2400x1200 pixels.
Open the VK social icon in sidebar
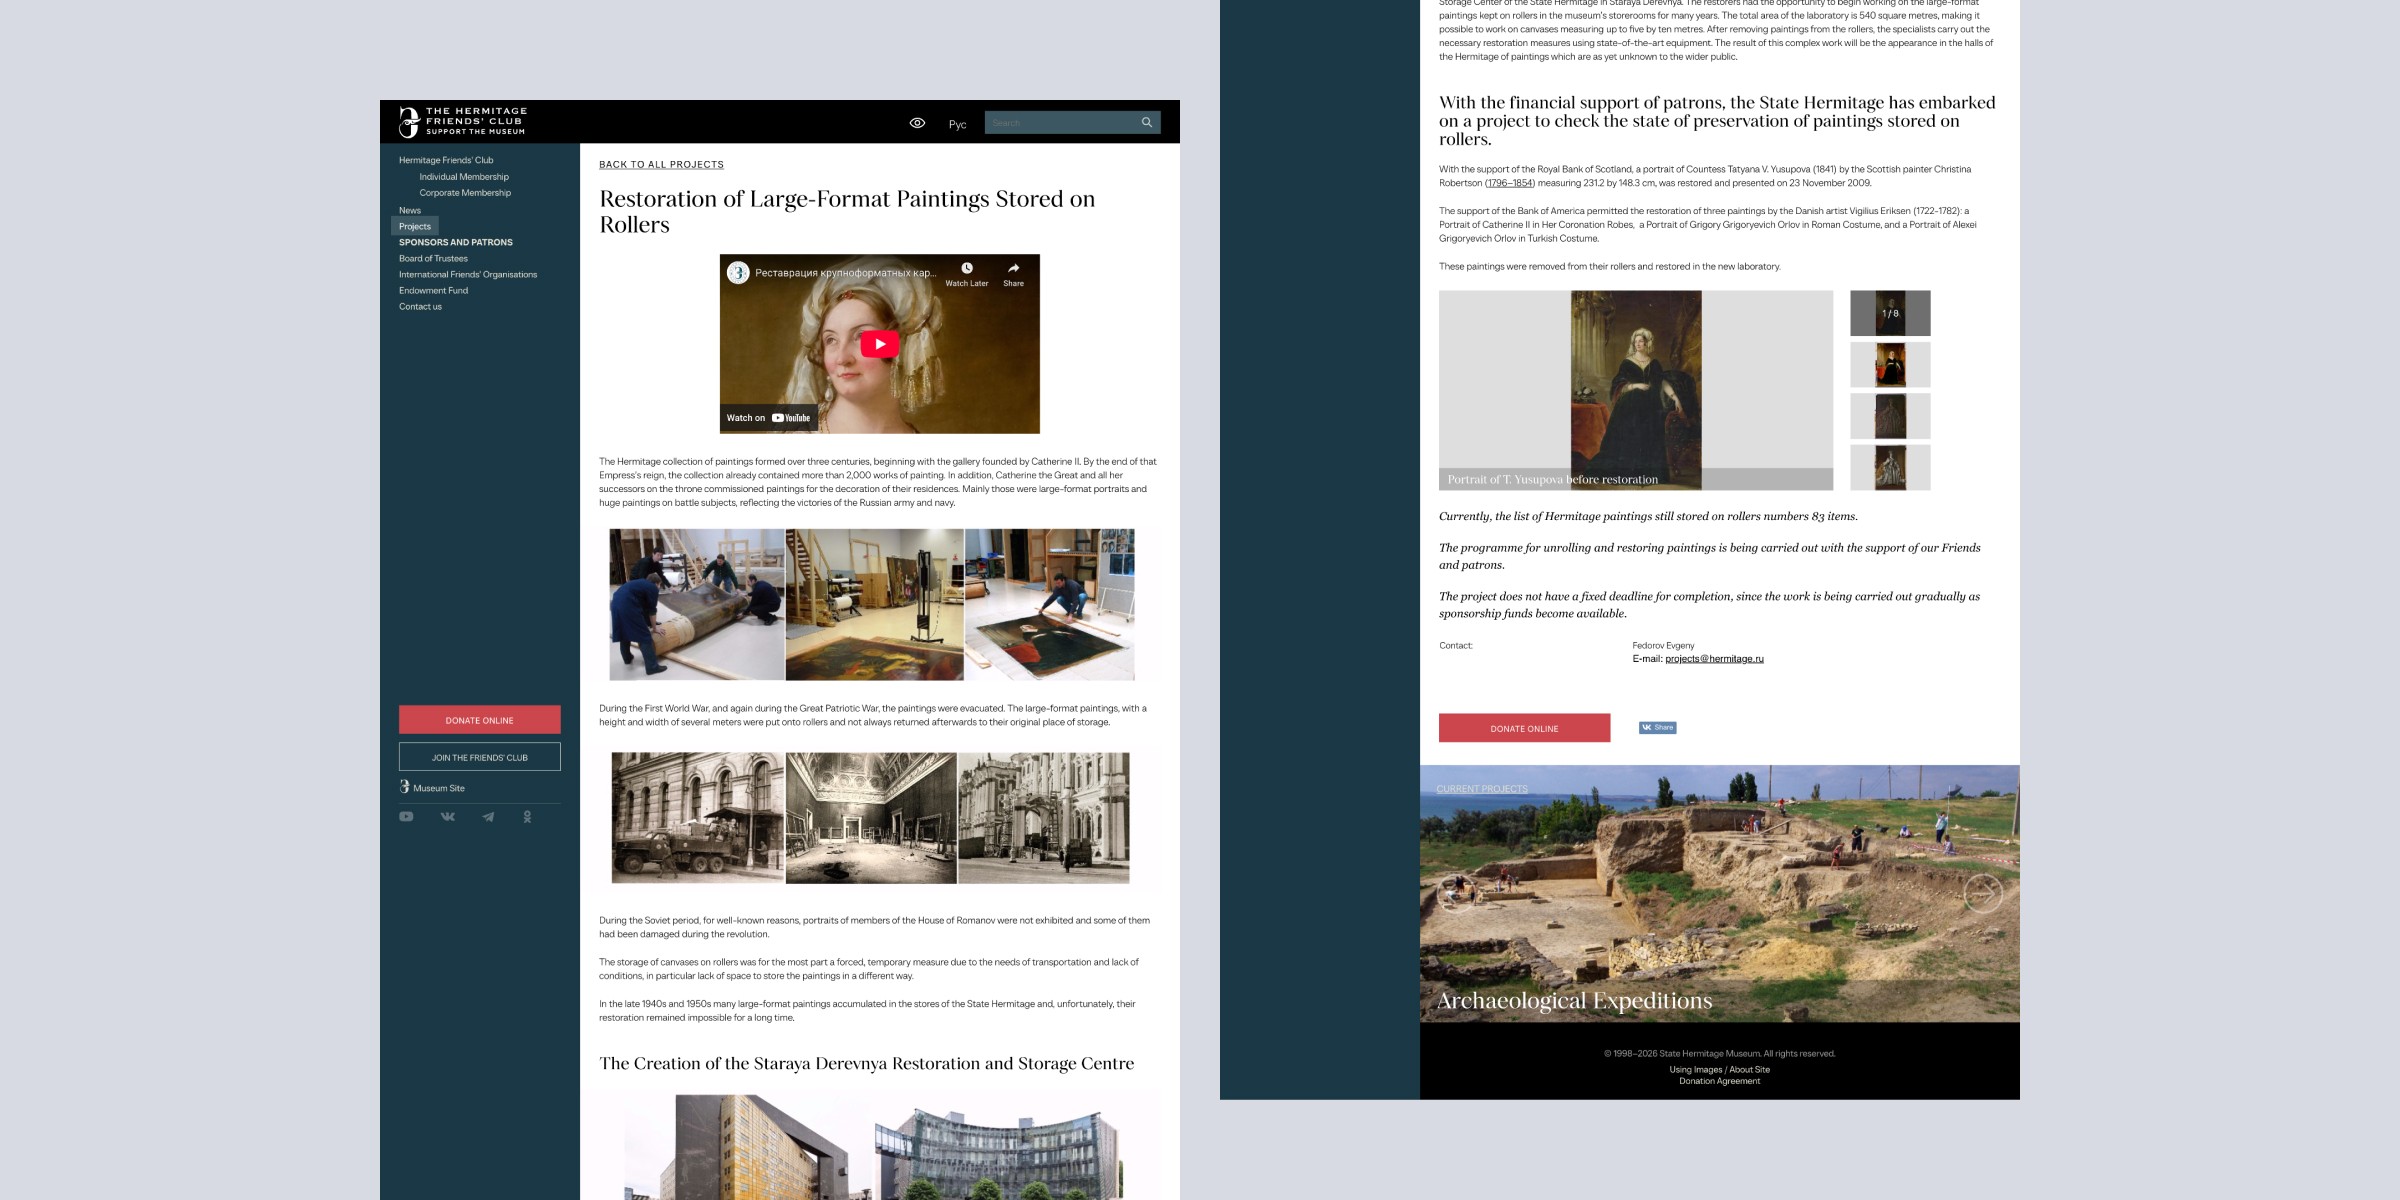coord(447,817)
